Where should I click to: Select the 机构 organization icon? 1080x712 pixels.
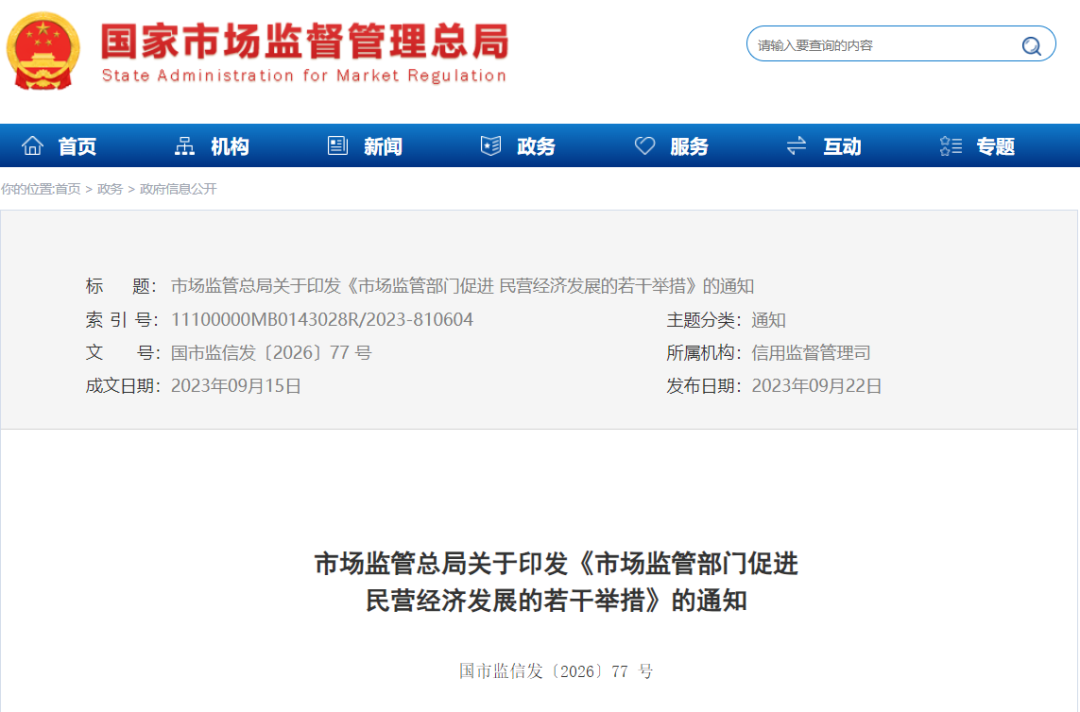184,145
